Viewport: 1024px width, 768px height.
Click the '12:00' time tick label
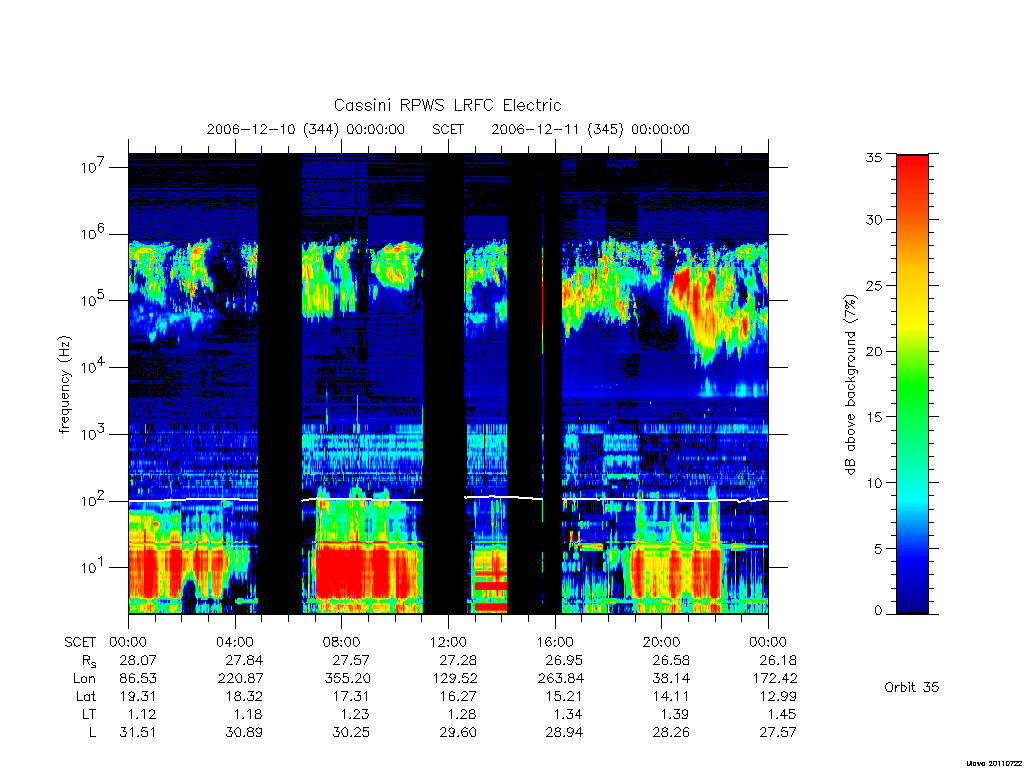pyautogui.click(x=449, y=642)
